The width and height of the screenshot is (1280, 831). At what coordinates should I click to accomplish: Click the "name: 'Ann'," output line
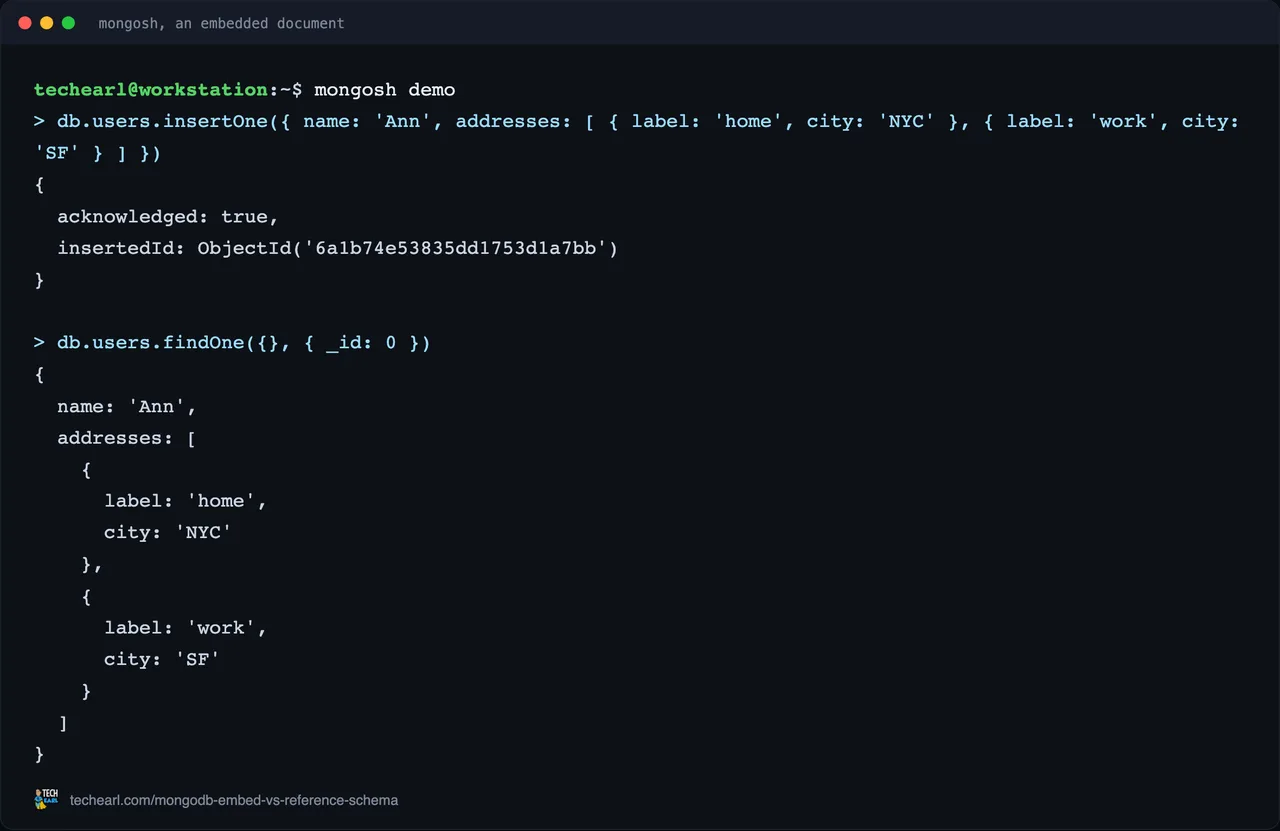[127, 407]
